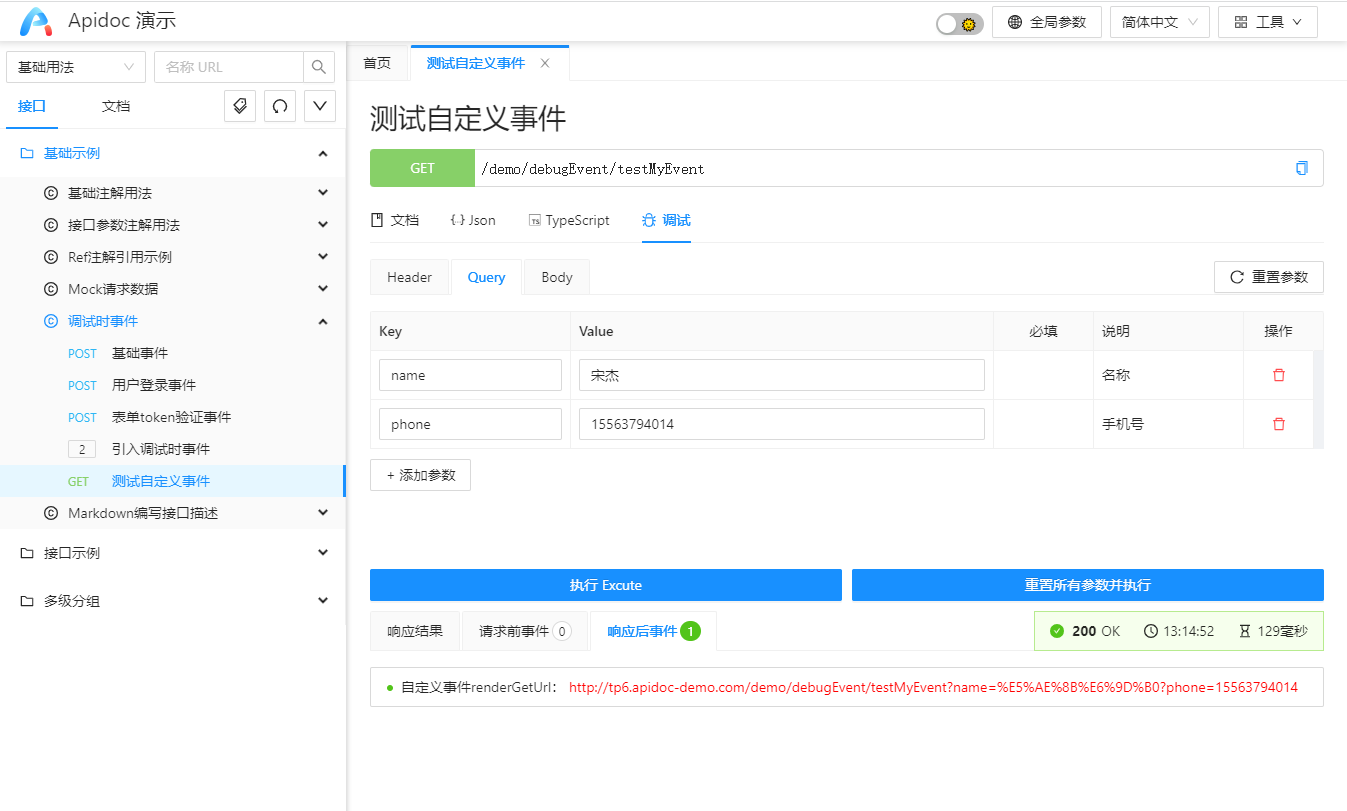Screen dimensions: 1347x811
Task: Click the 添加参数 button
Action: point(420,475)
